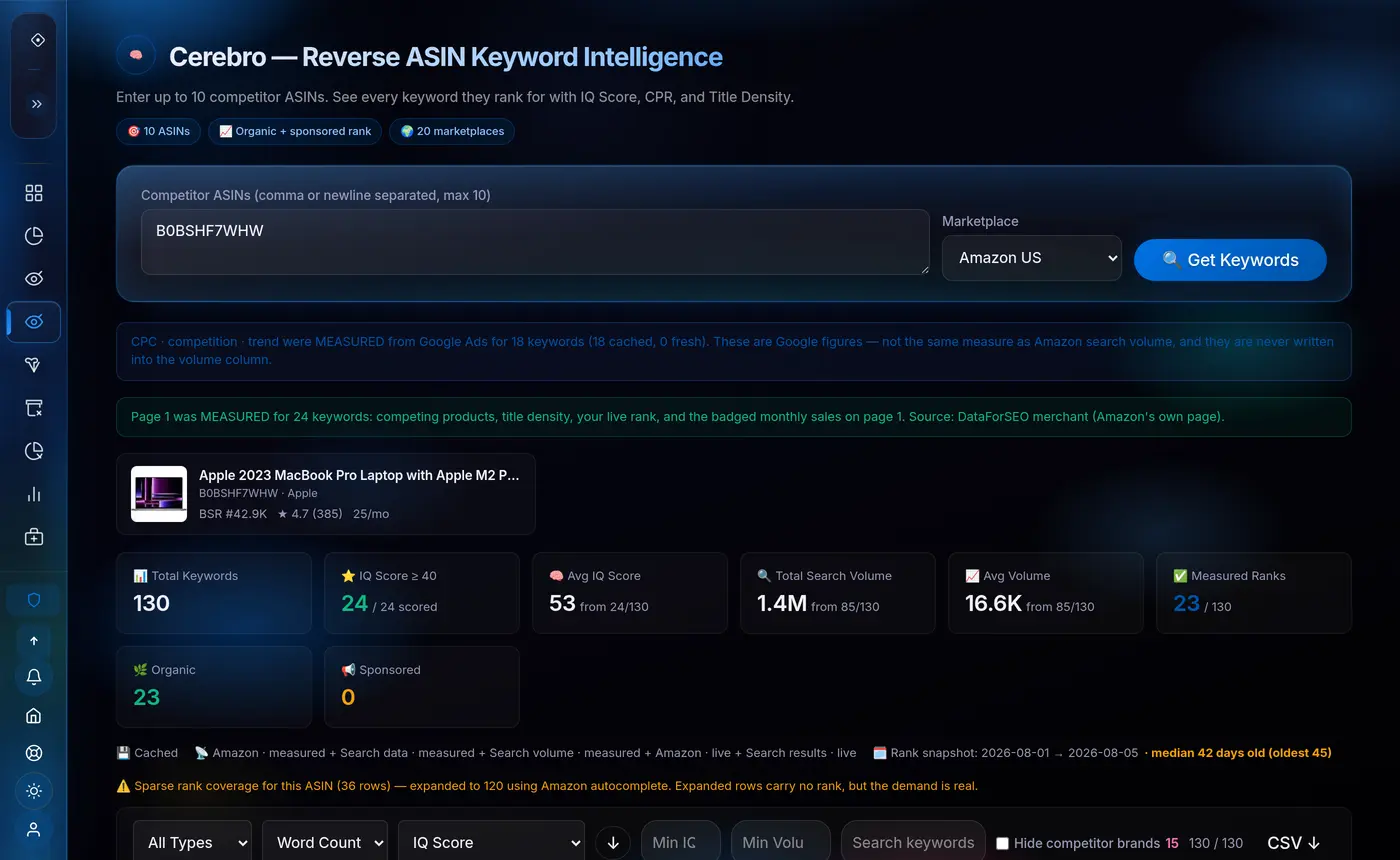Click the CSV download button
This screenshot has width=1400, height=860.
[1294, 843]
